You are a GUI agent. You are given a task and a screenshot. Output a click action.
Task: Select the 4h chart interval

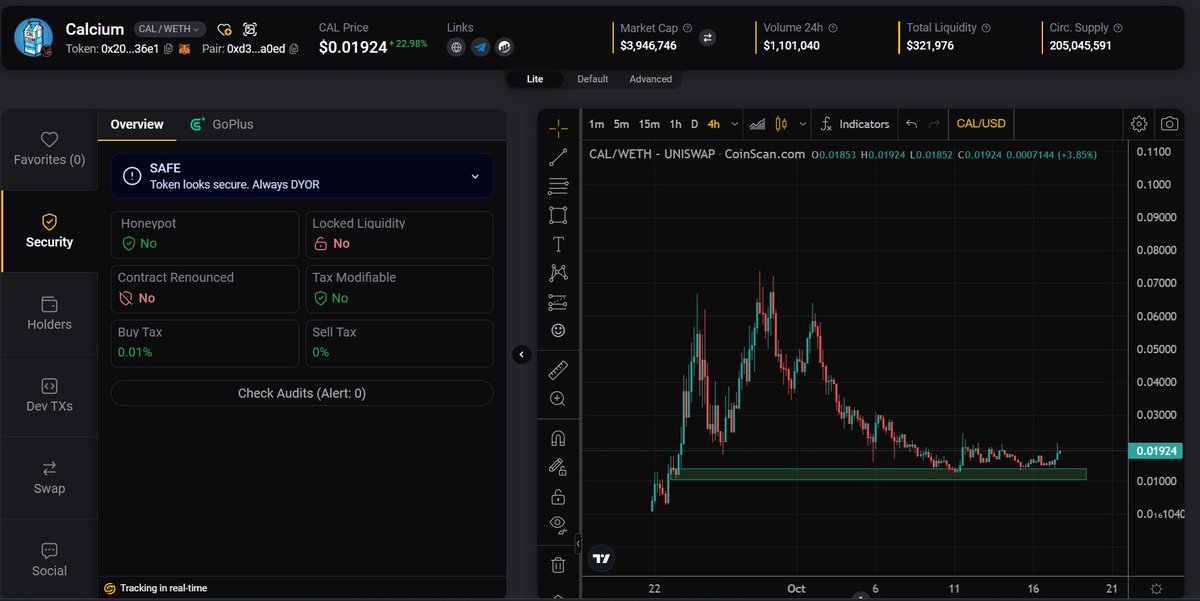point(713,124)
